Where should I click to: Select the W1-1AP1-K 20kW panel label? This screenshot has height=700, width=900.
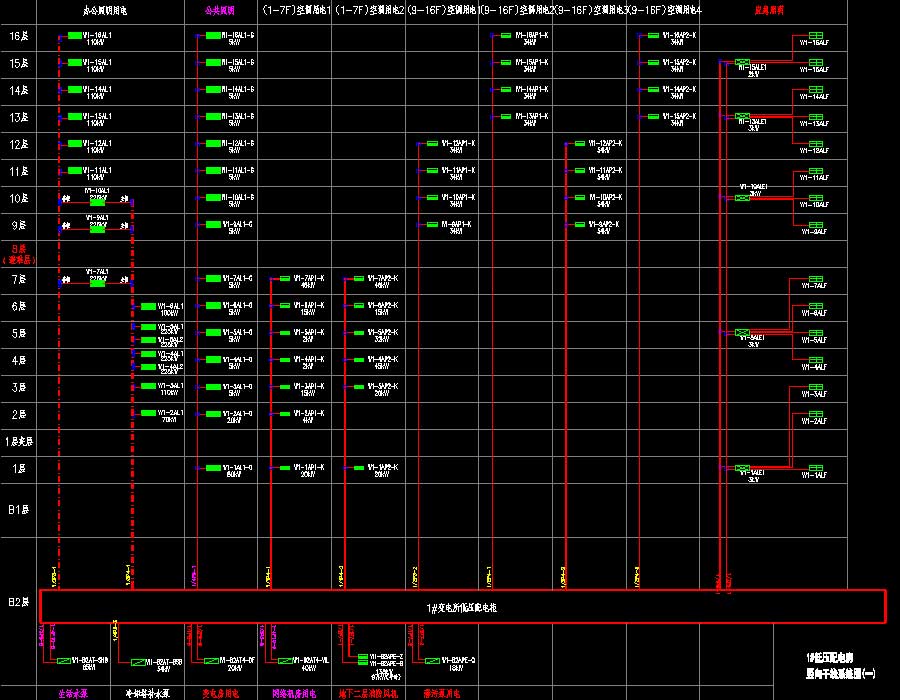[x=309, y=470]
